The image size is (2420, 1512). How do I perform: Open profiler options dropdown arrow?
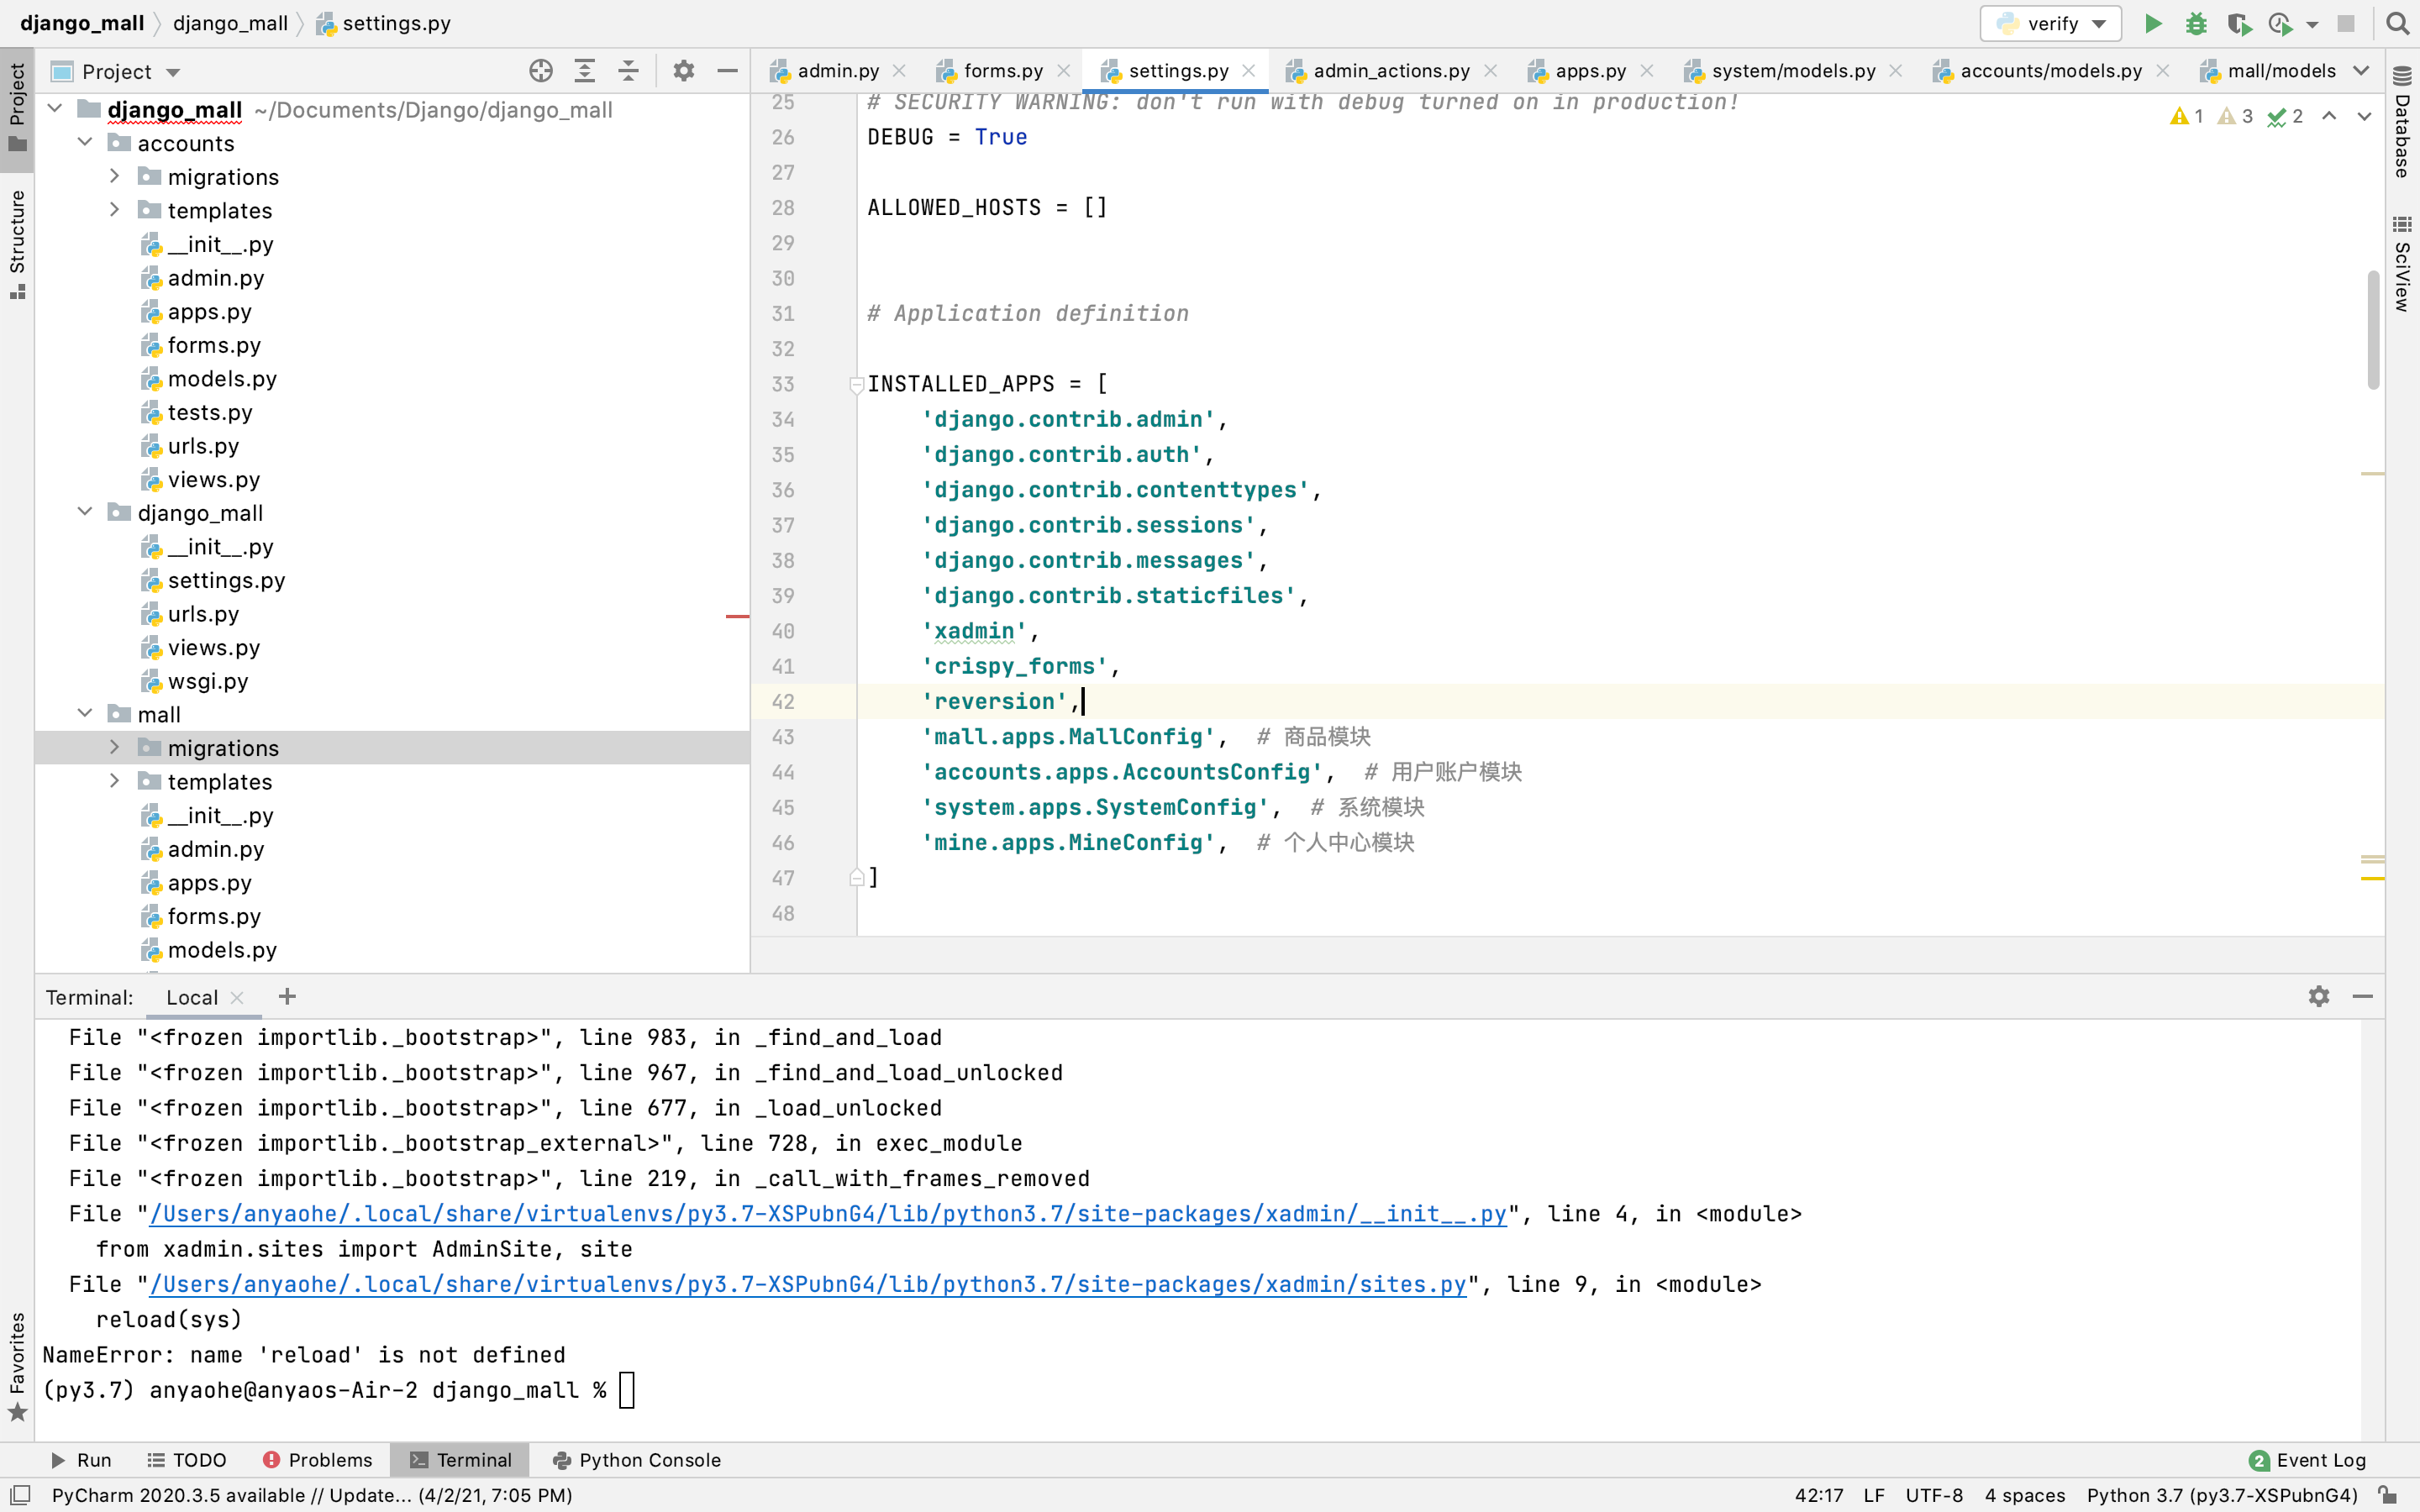point(2312,24)
